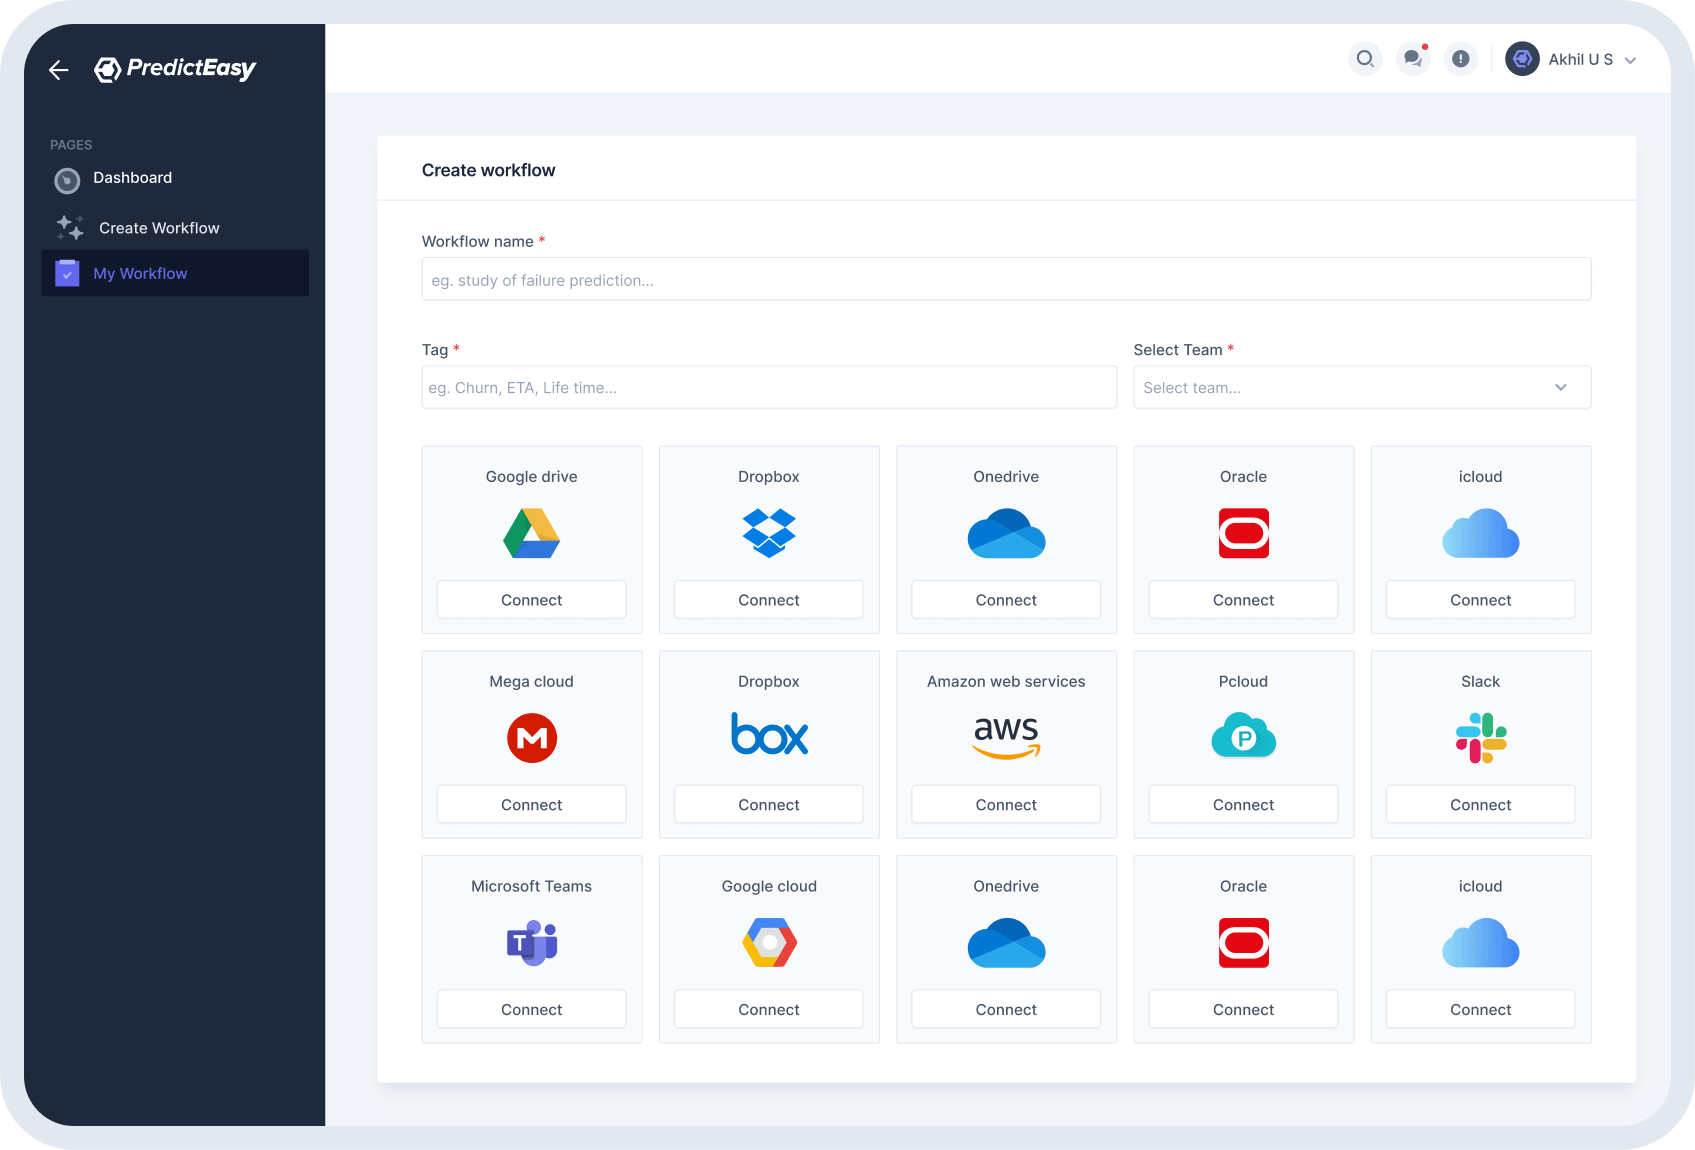Click the Slack logo
The height and width of the screenshot is (1150, 1695).
coord(1481,738)
